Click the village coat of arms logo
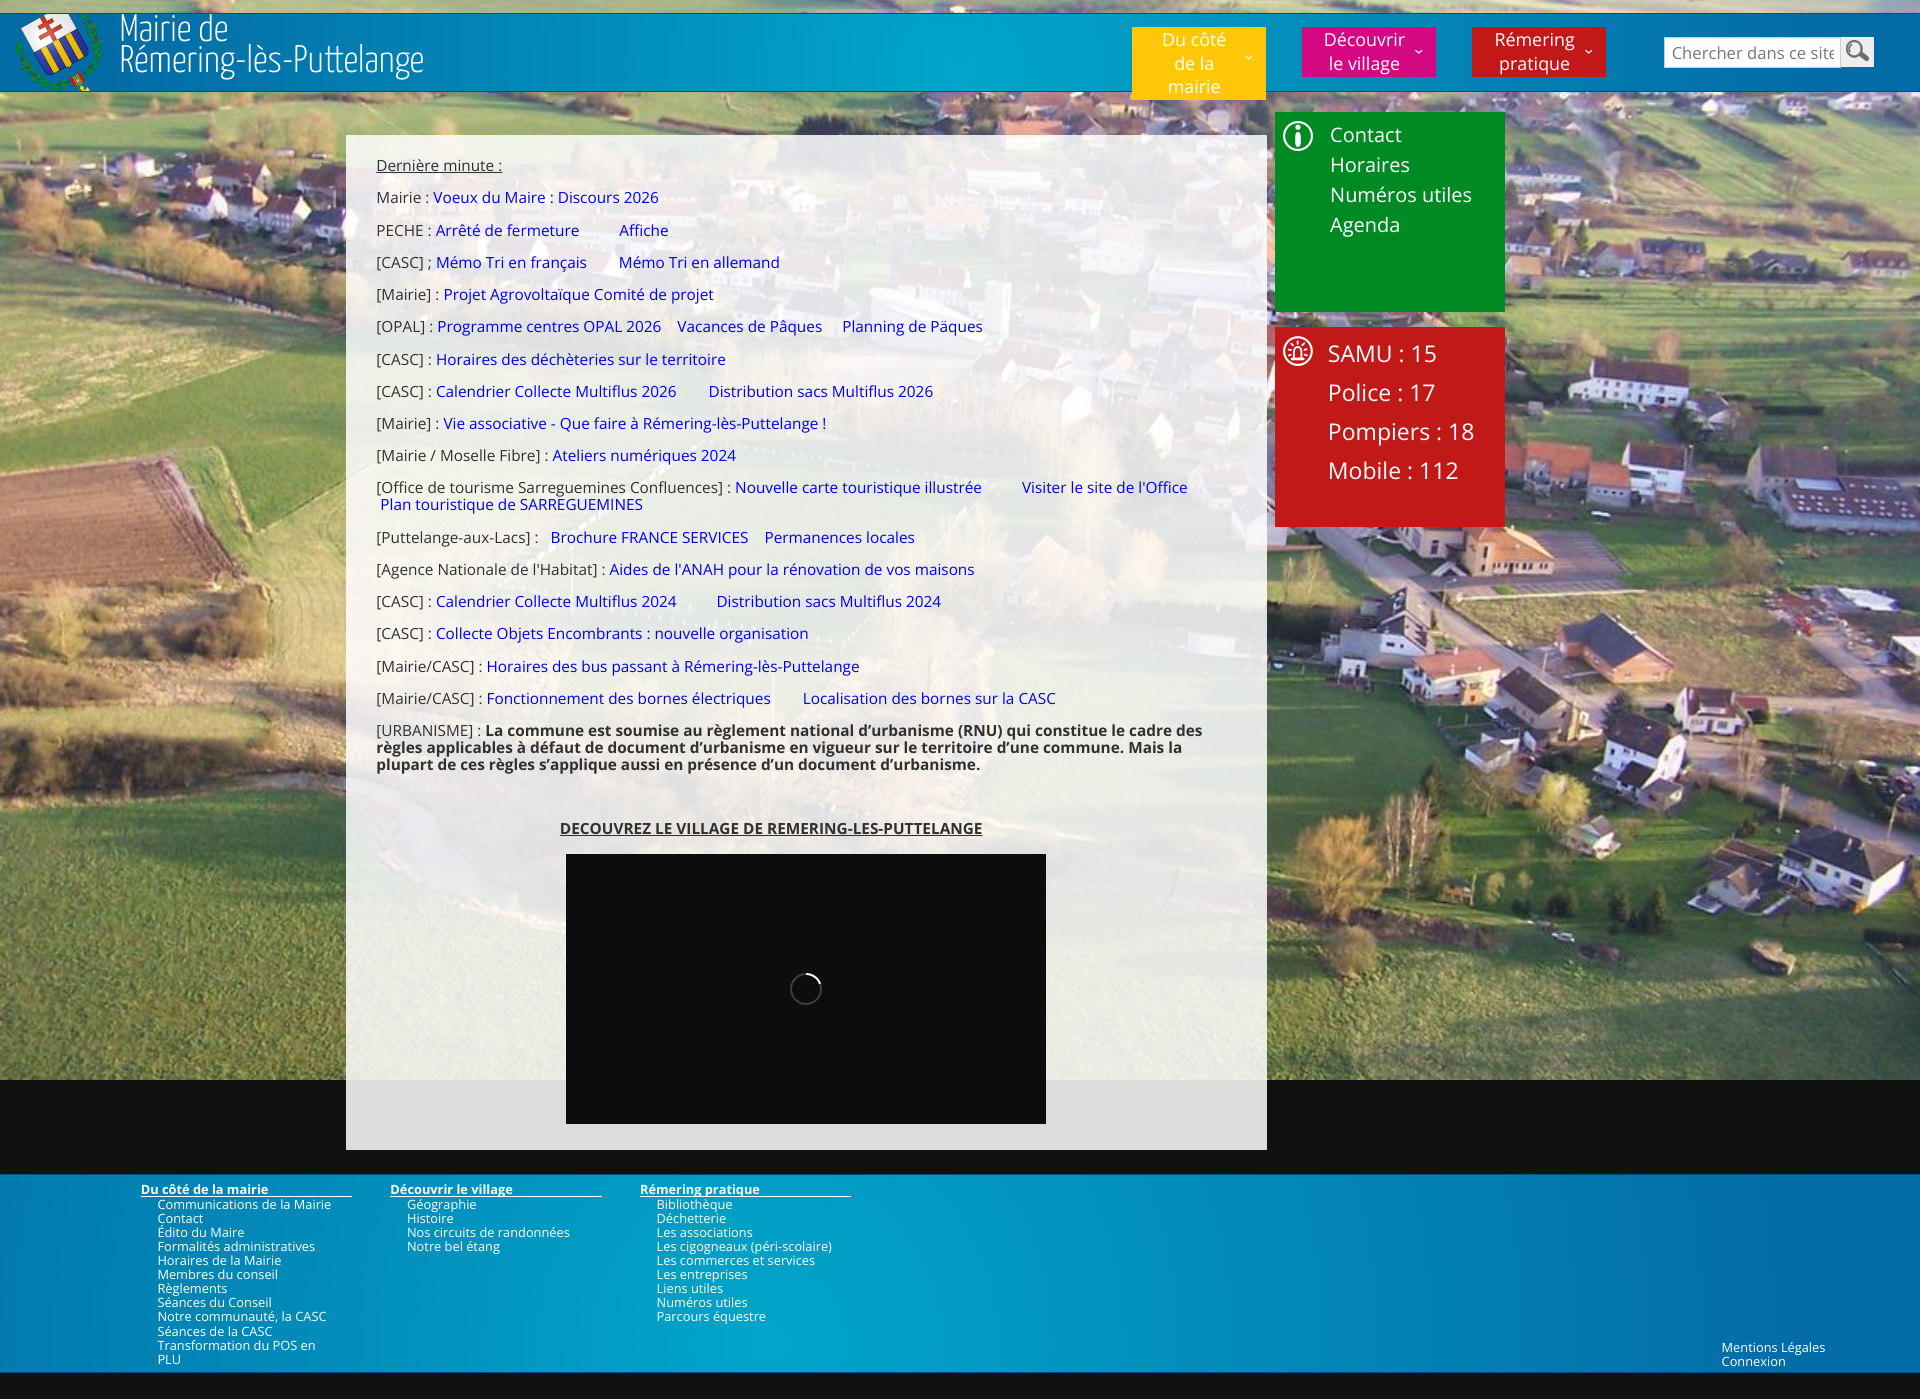The height and width of the screenshot is (1399, 1920). [59, 52]
